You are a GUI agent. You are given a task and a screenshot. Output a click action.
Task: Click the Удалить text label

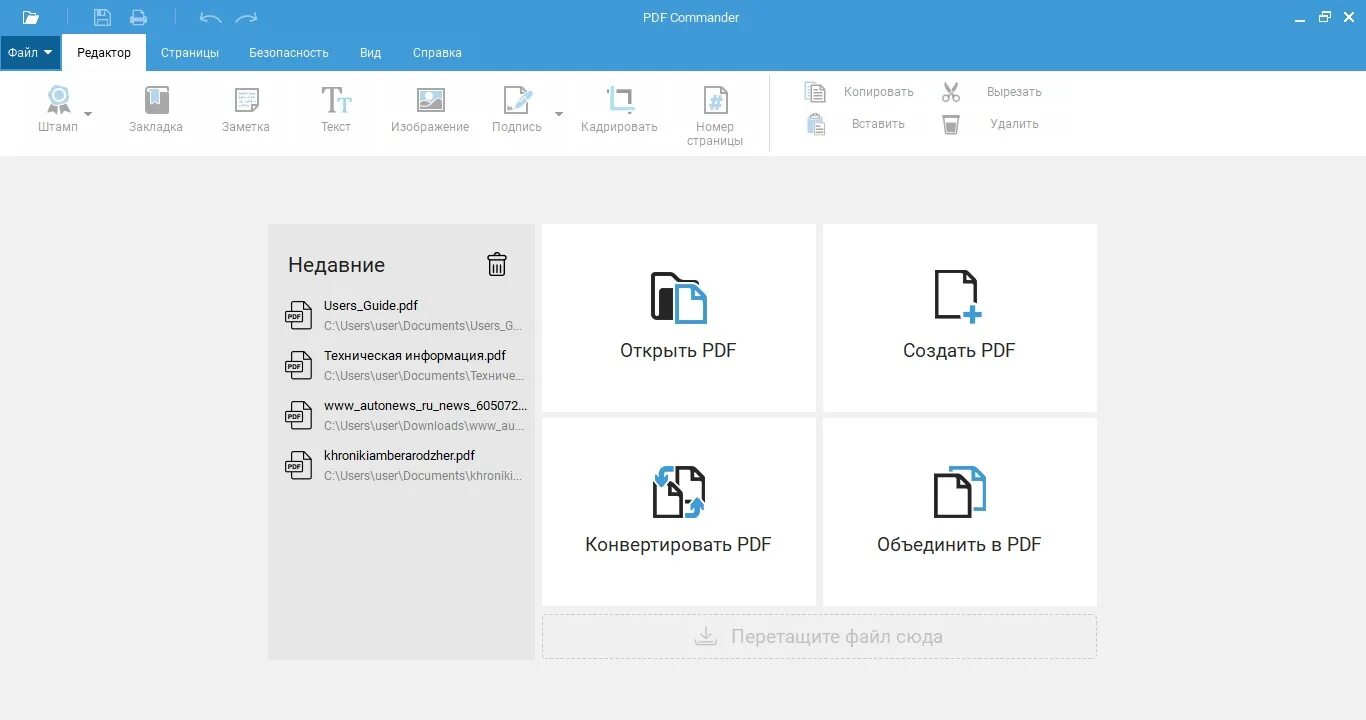point(1014,124)
